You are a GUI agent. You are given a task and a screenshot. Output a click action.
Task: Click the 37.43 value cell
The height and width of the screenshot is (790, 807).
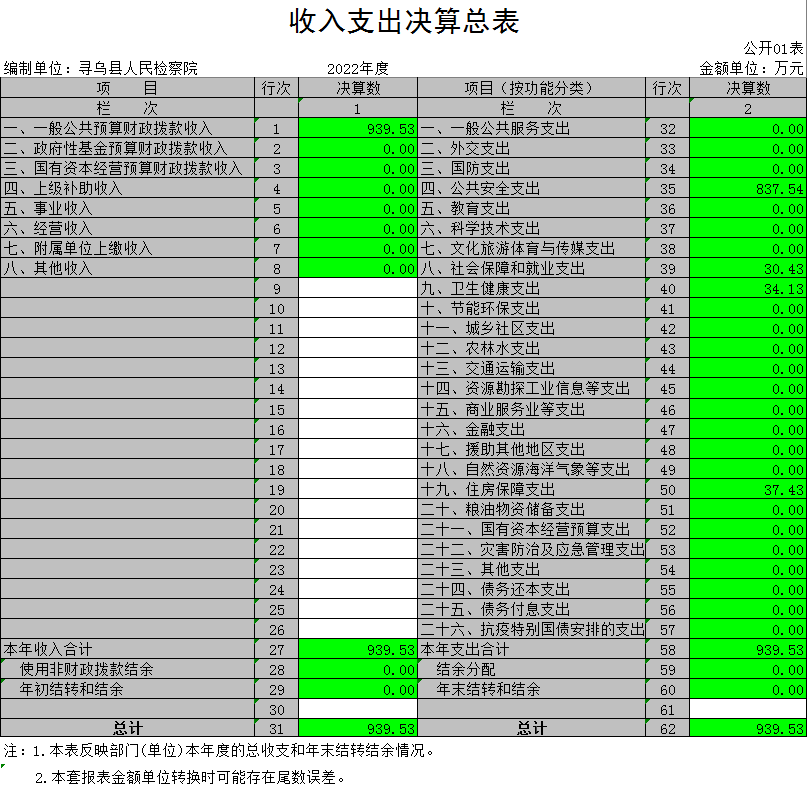(x=748, y=489)
